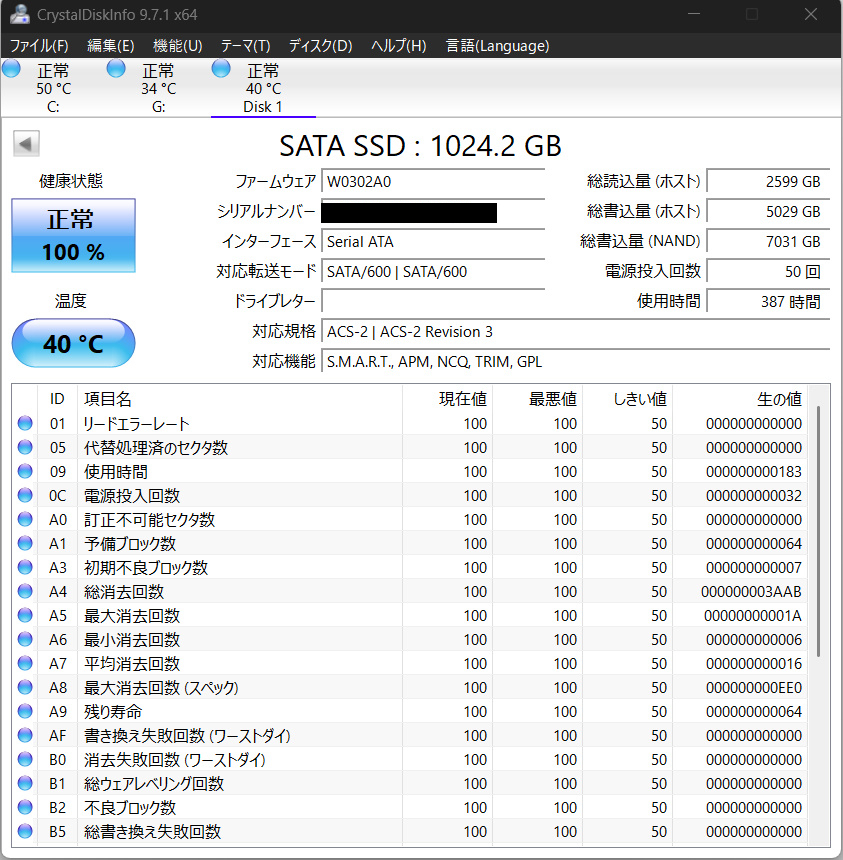Click status orb of attribute AF row
Viewport: 843px width, 860px height.
(x=25, y=735)
